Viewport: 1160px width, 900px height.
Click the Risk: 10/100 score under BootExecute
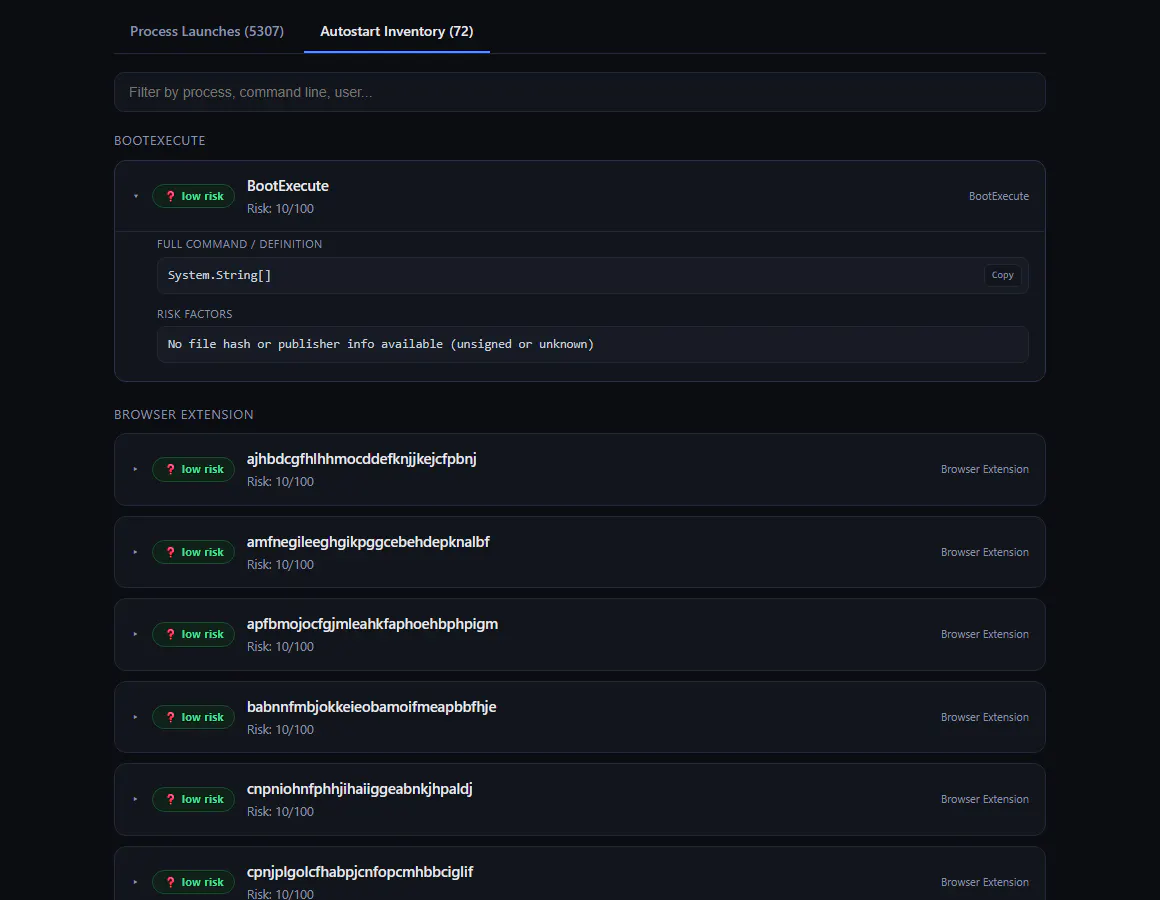[x=280, y=209]
